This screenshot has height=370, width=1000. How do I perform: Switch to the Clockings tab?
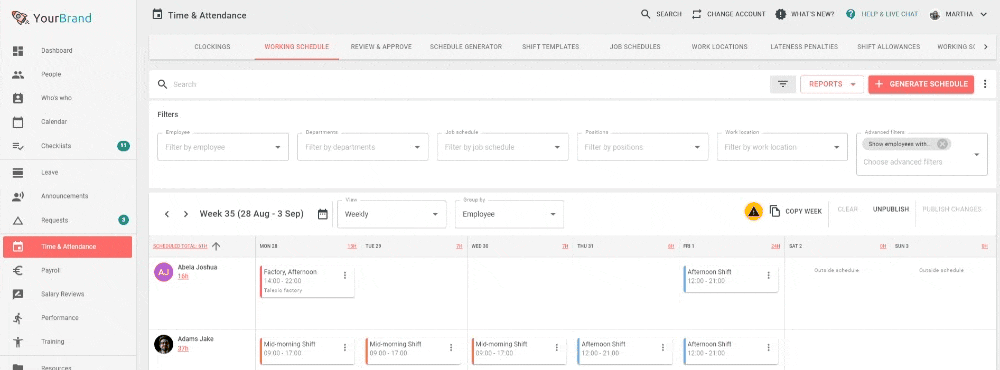(212, 47)
